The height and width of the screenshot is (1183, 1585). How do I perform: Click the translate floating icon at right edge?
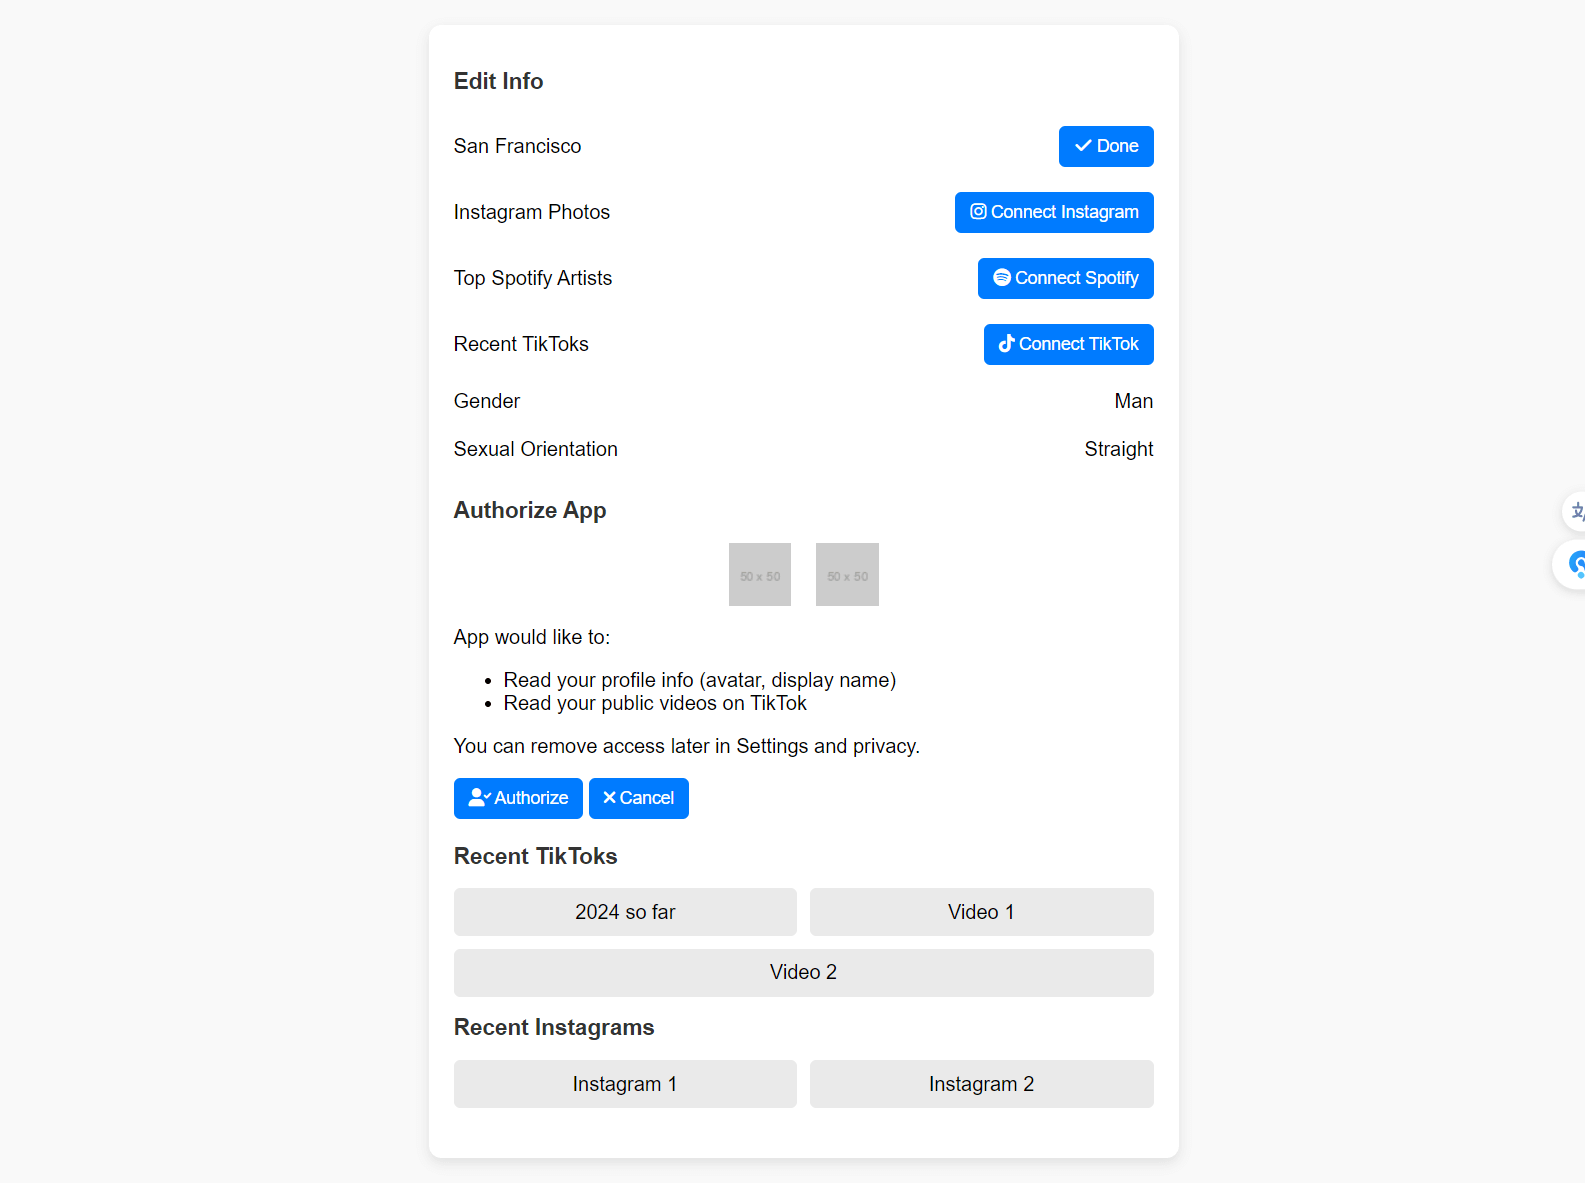click(1575, 511)
